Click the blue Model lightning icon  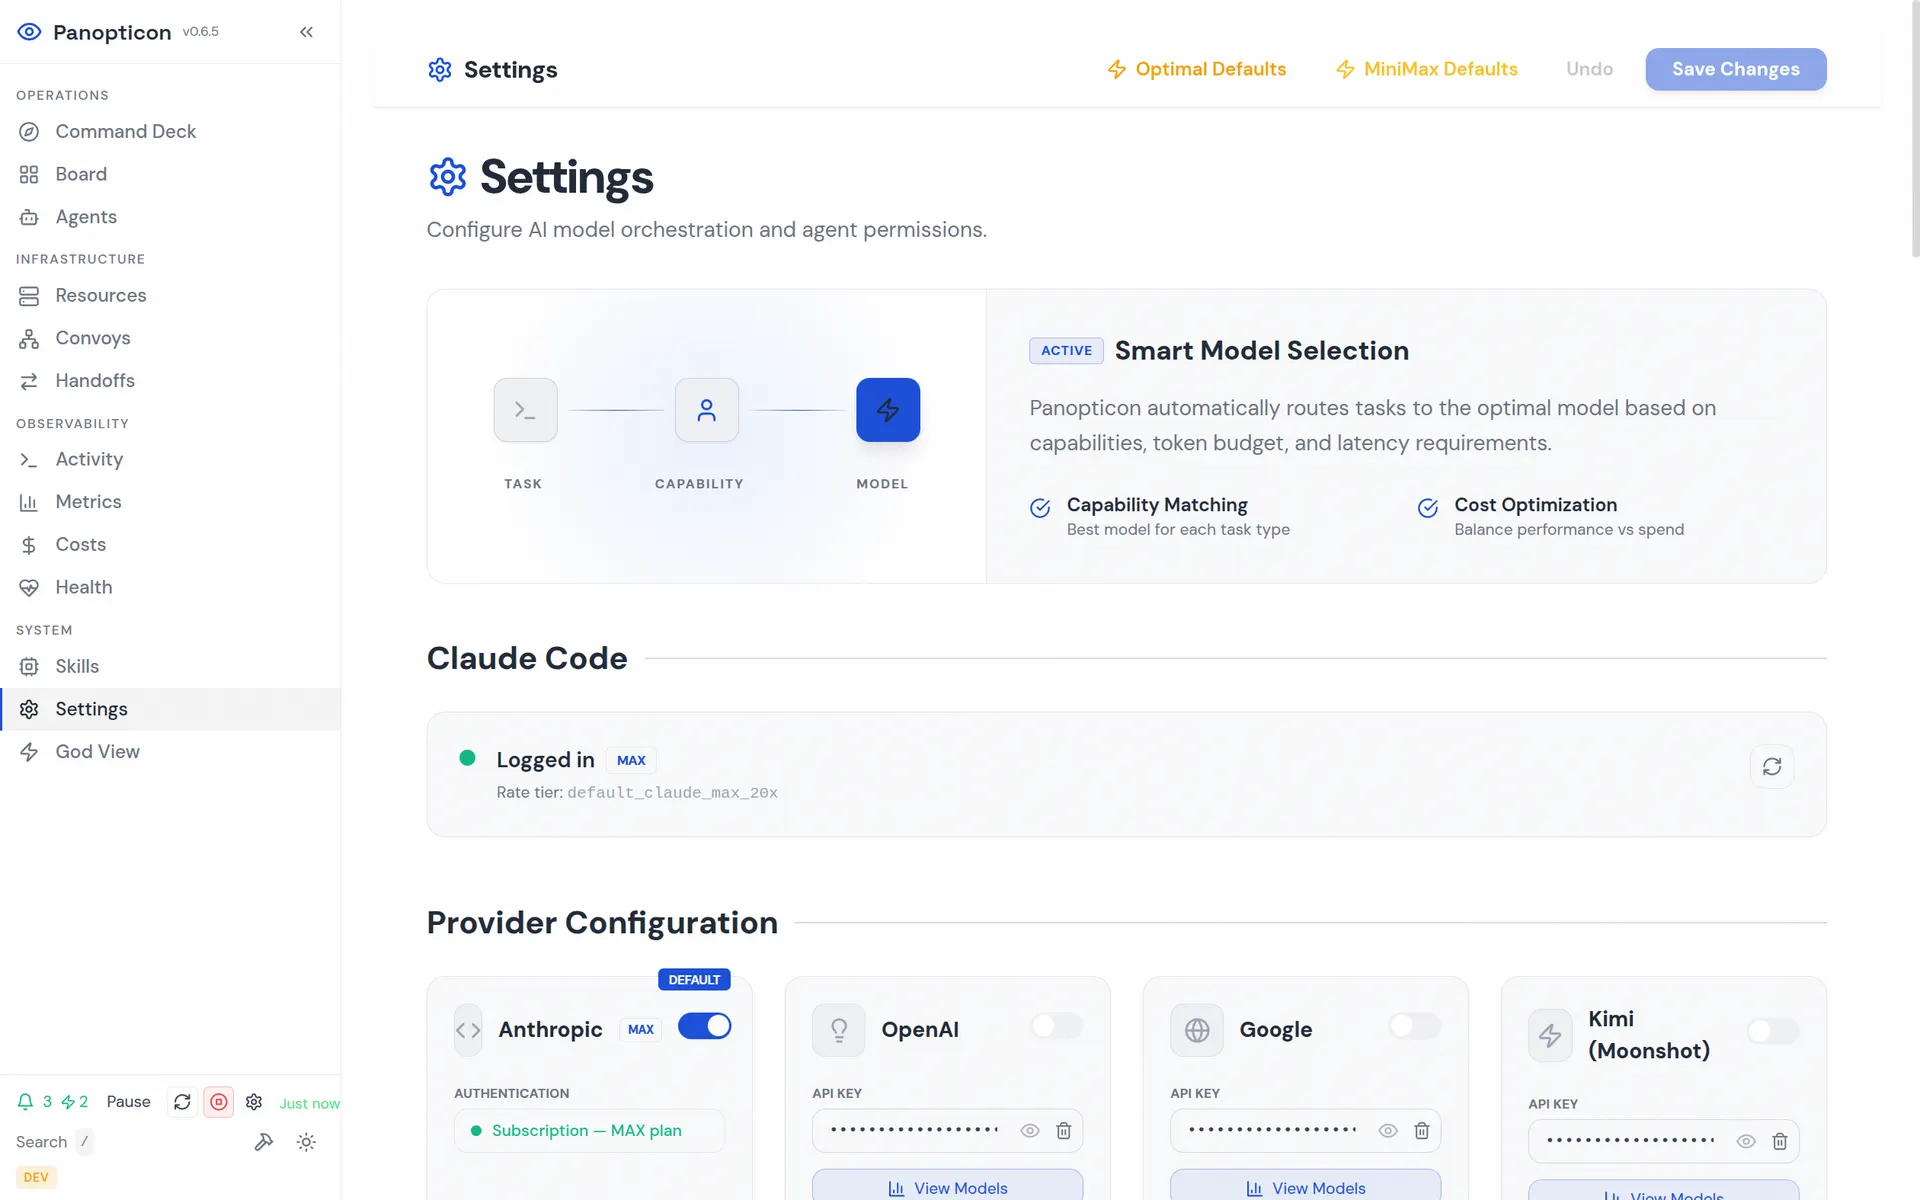(888, 410)
